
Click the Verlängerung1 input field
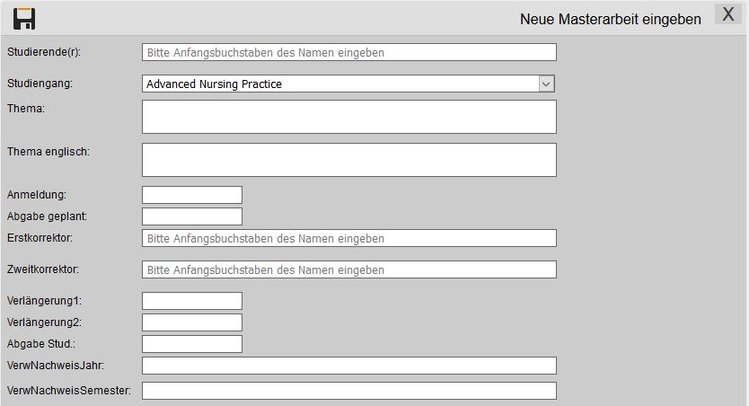tap(192, 301)
